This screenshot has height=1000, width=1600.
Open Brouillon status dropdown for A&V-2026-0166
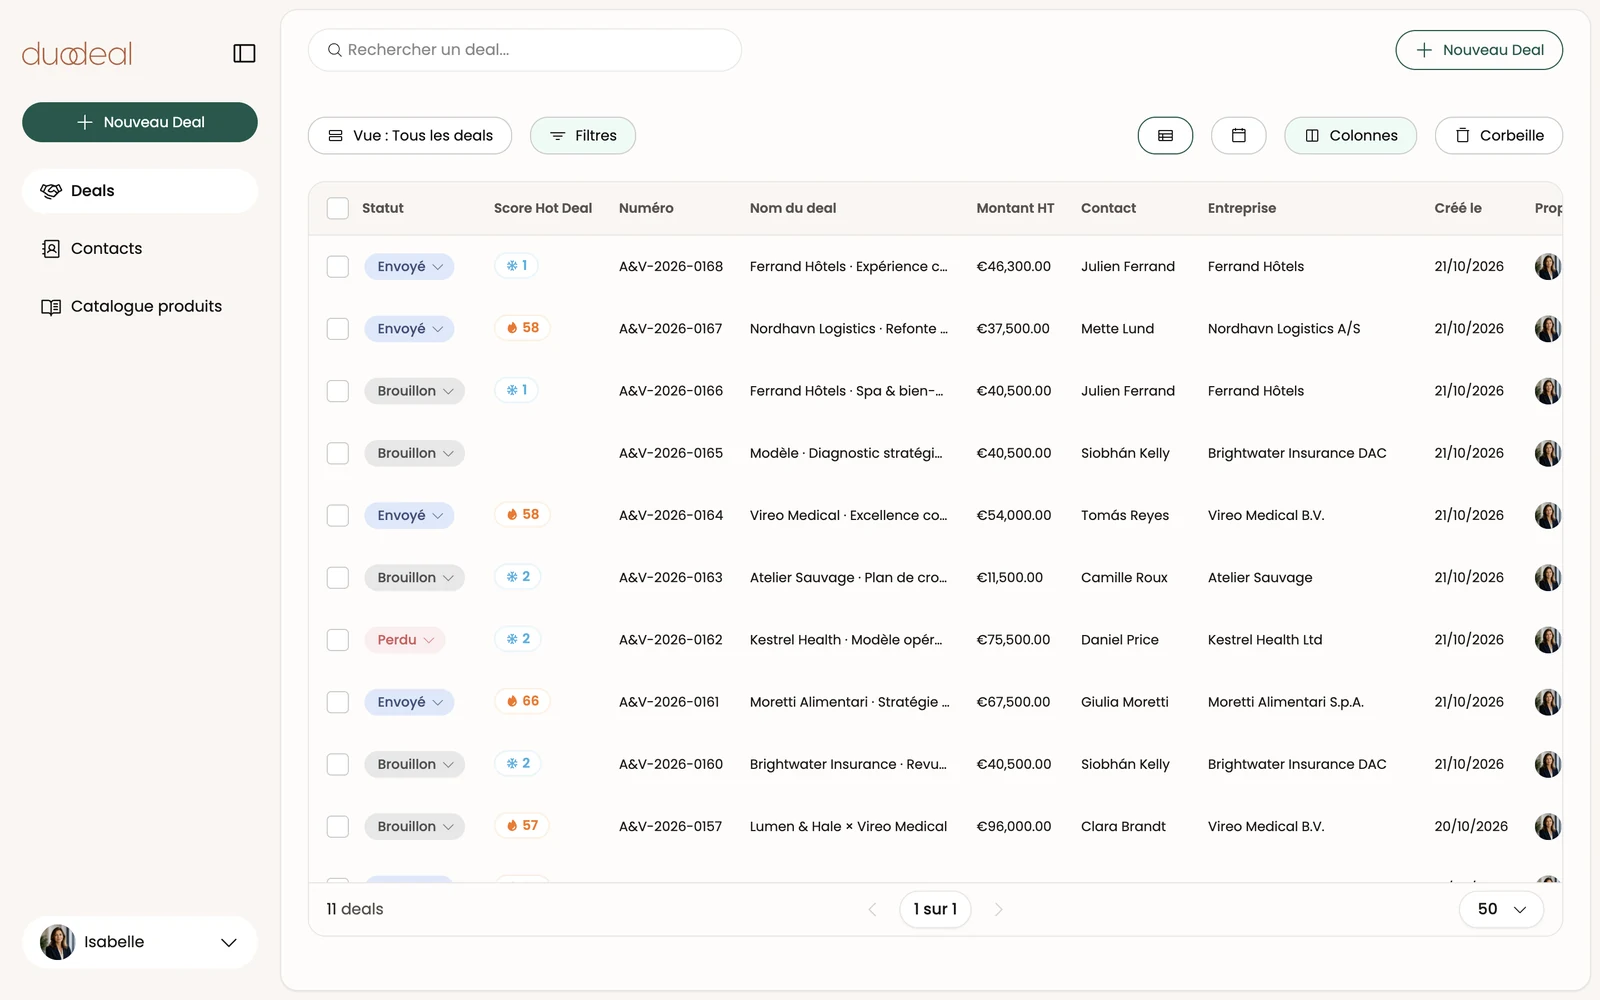414,391
